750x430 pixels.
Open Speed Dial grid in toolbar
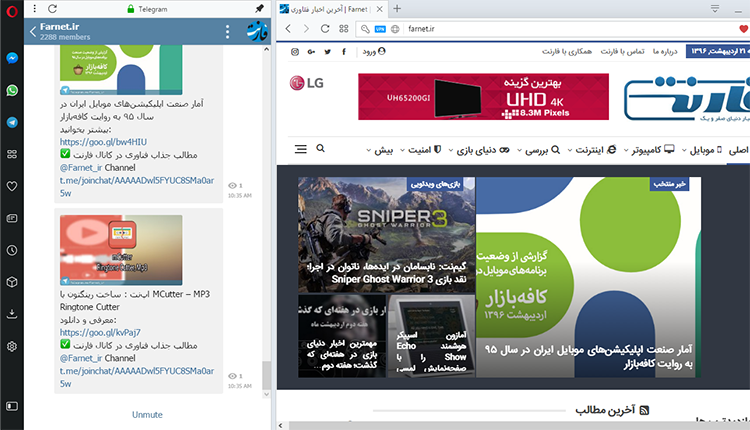click(343, 29)
